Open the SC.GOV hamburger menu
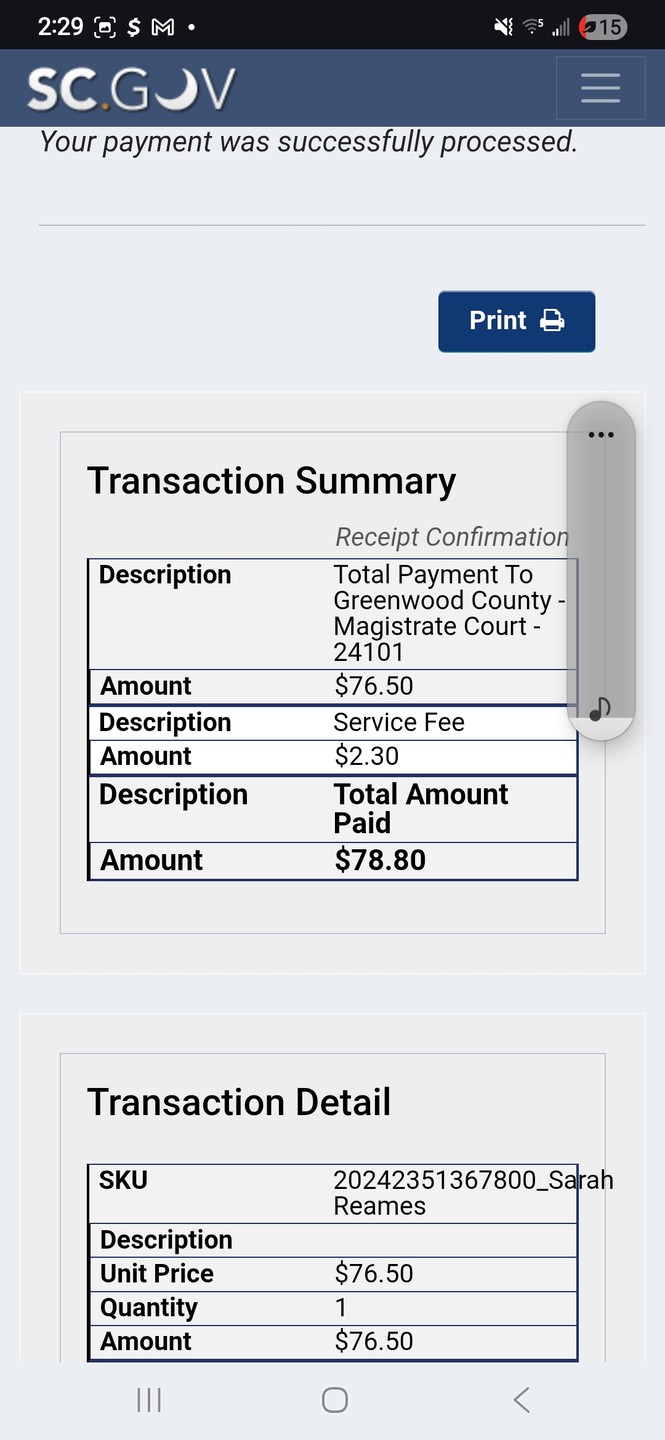The height and width of the screenshot is (1440, 665). pos(600,89)
